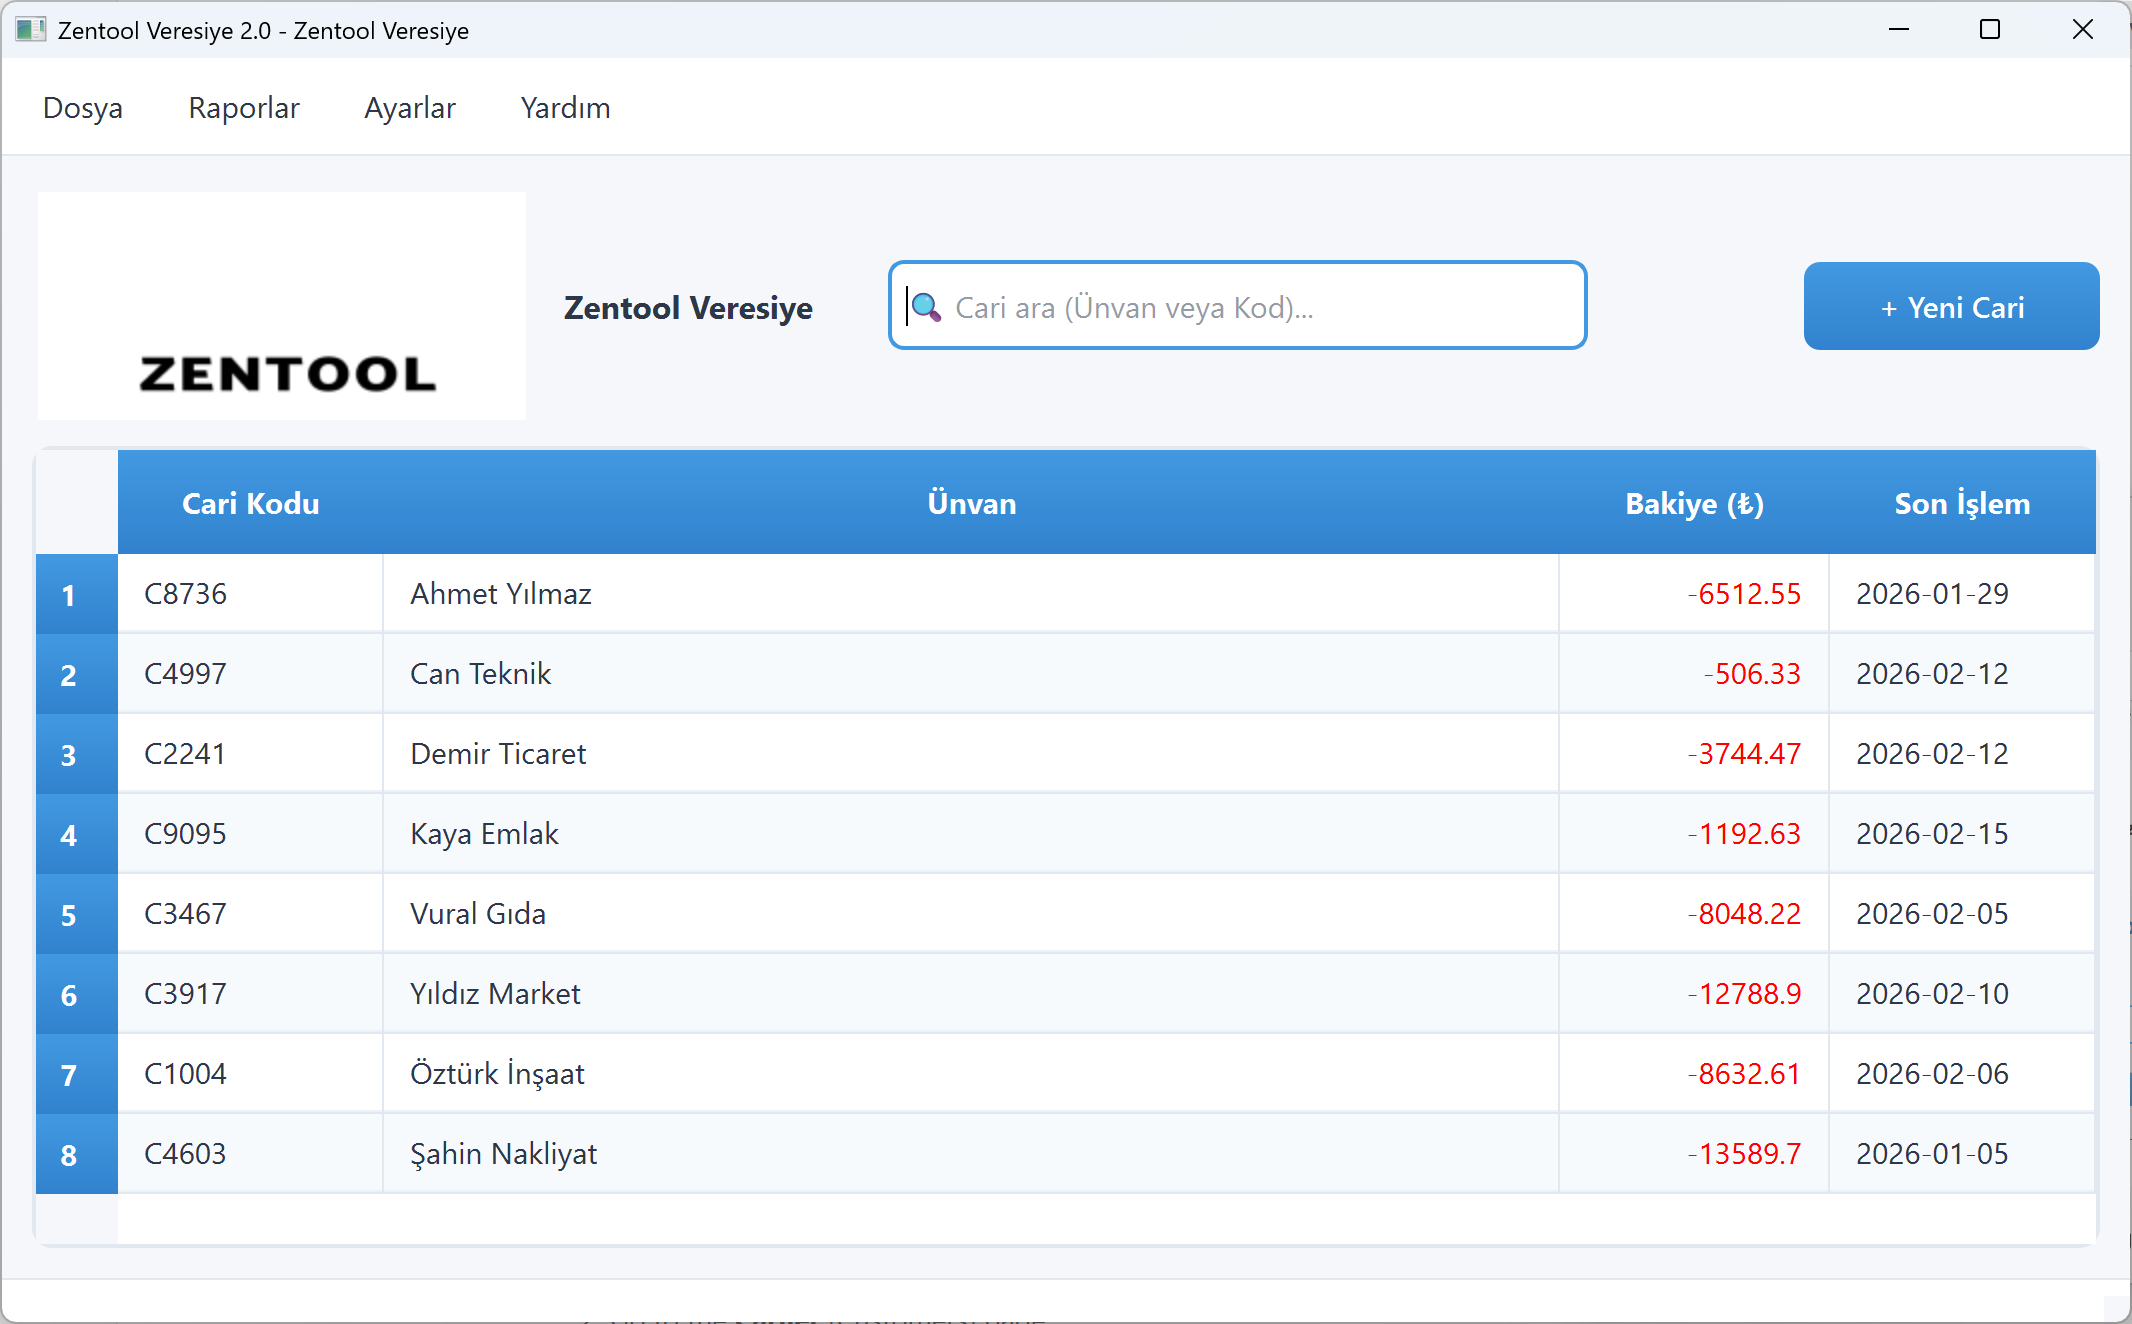Open the Dosya menu
The height and width of the screenshot is (1324, 2132).
click(83, 108)
